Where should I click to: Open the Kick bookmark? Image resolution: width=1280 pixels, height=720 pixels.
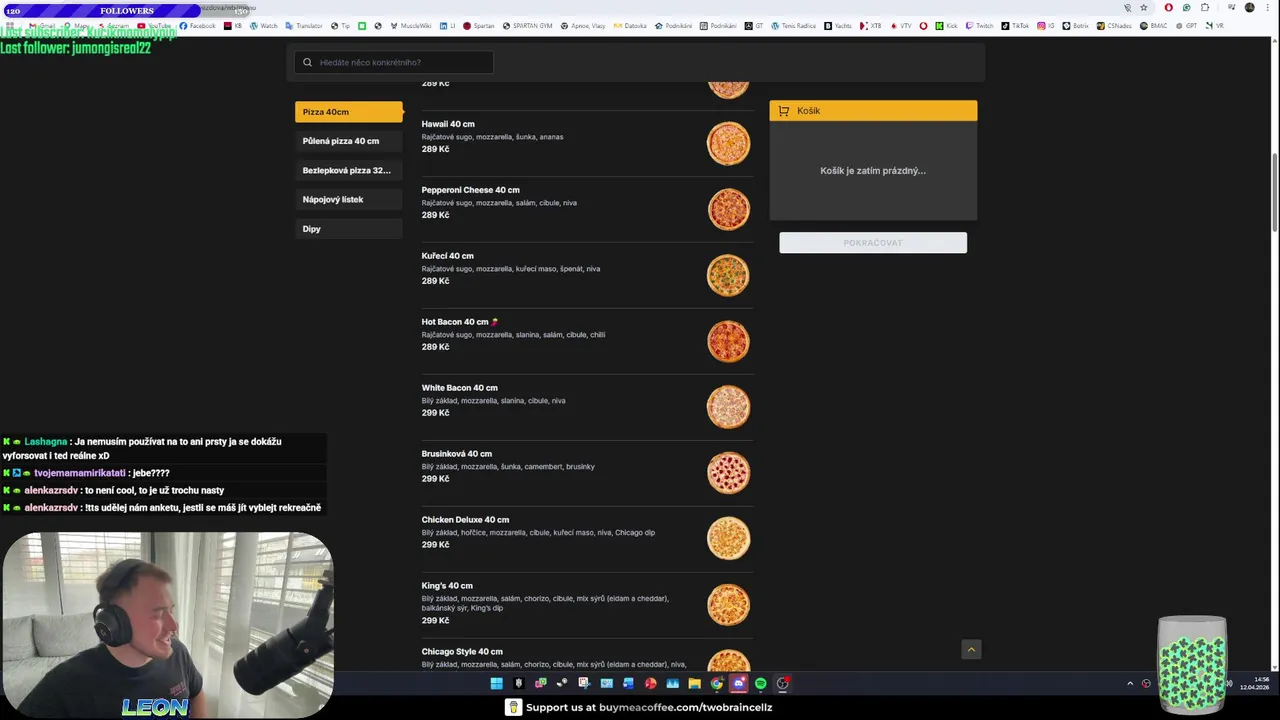click(946, 26)
